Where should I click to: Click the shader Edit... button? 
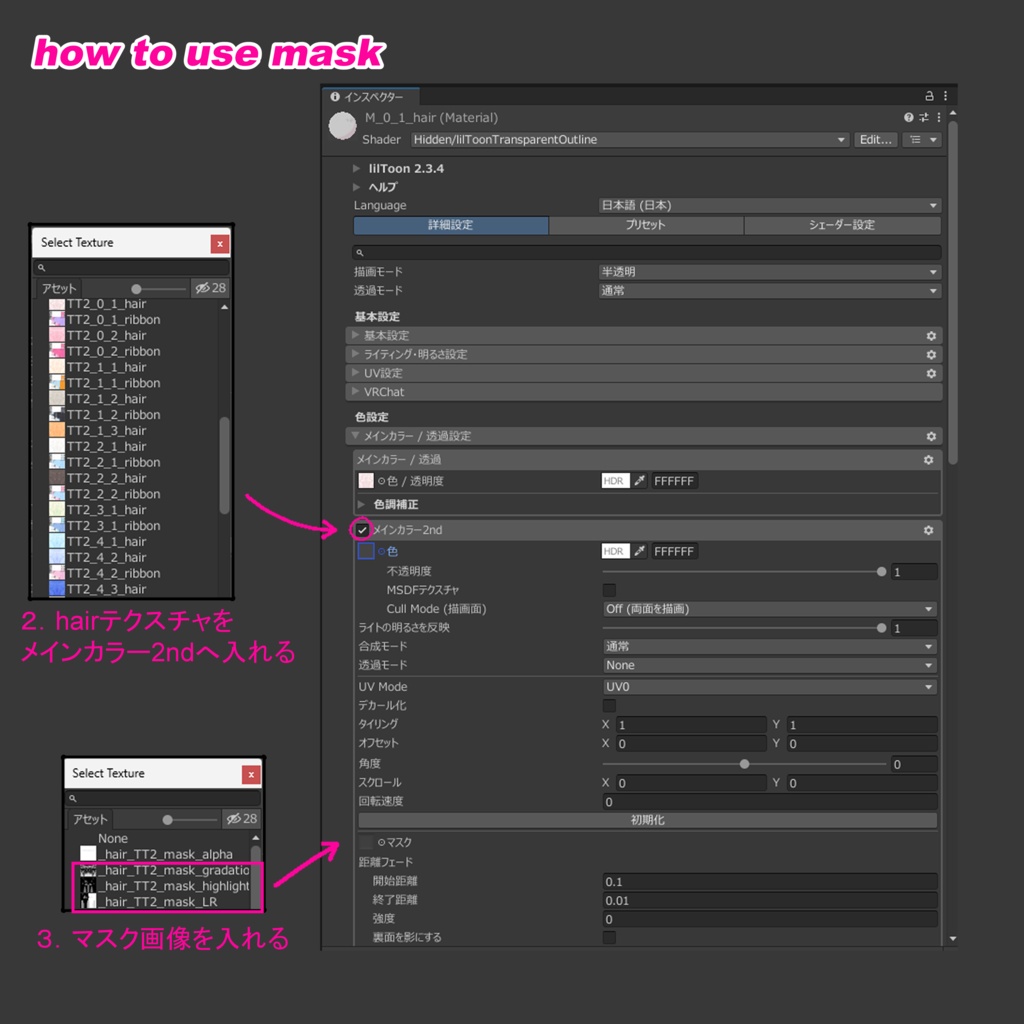coord(875,140)
